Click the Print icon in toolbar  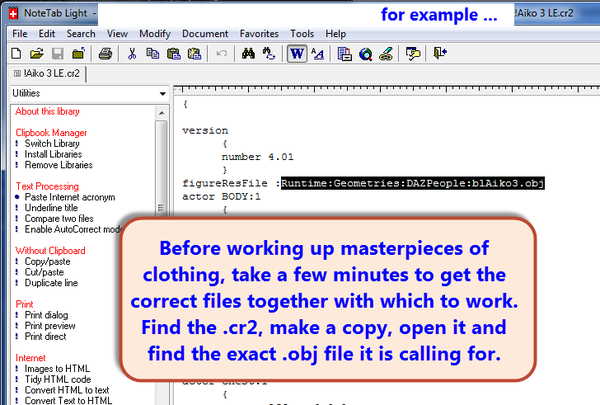tap(105, 53)
